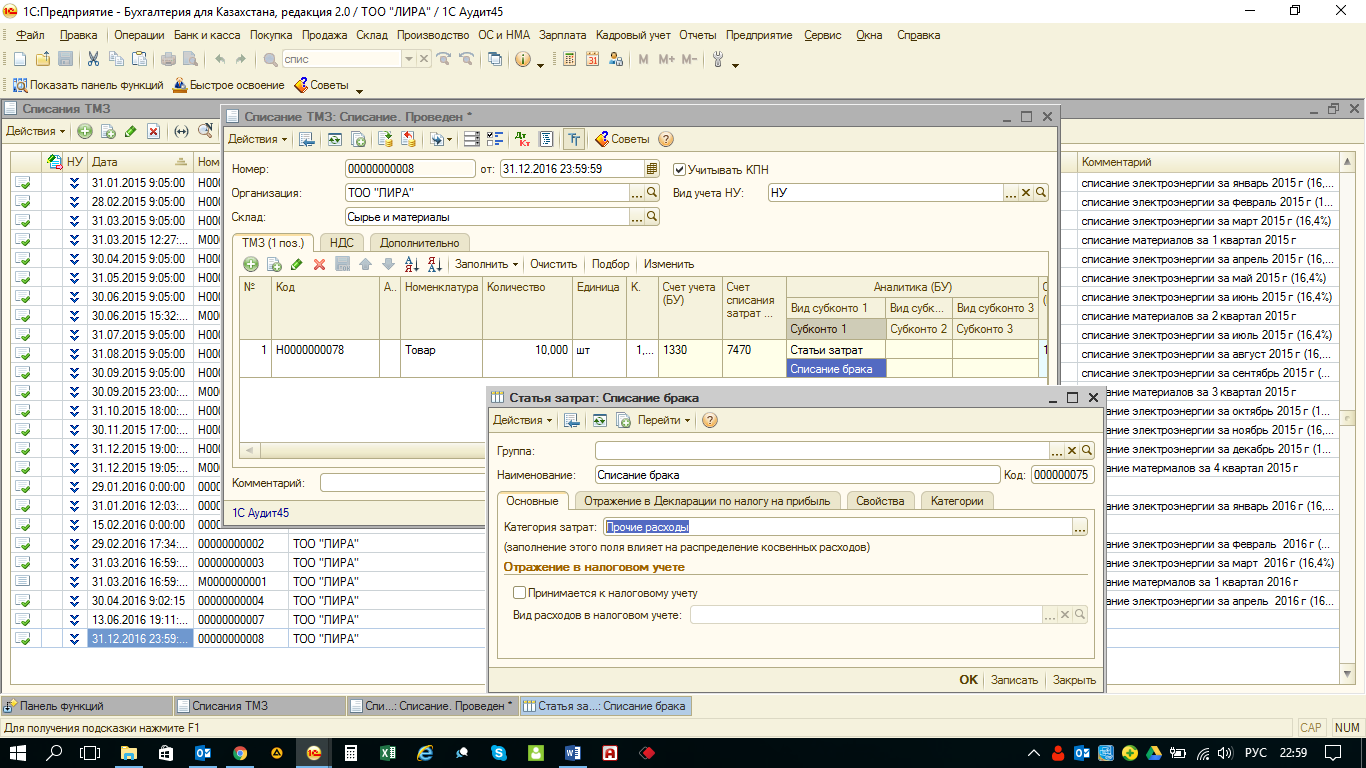Sort ascending with the А-Я arrow icon
The height and width of the screenshot is (768, 1366).
coord(412,264)
